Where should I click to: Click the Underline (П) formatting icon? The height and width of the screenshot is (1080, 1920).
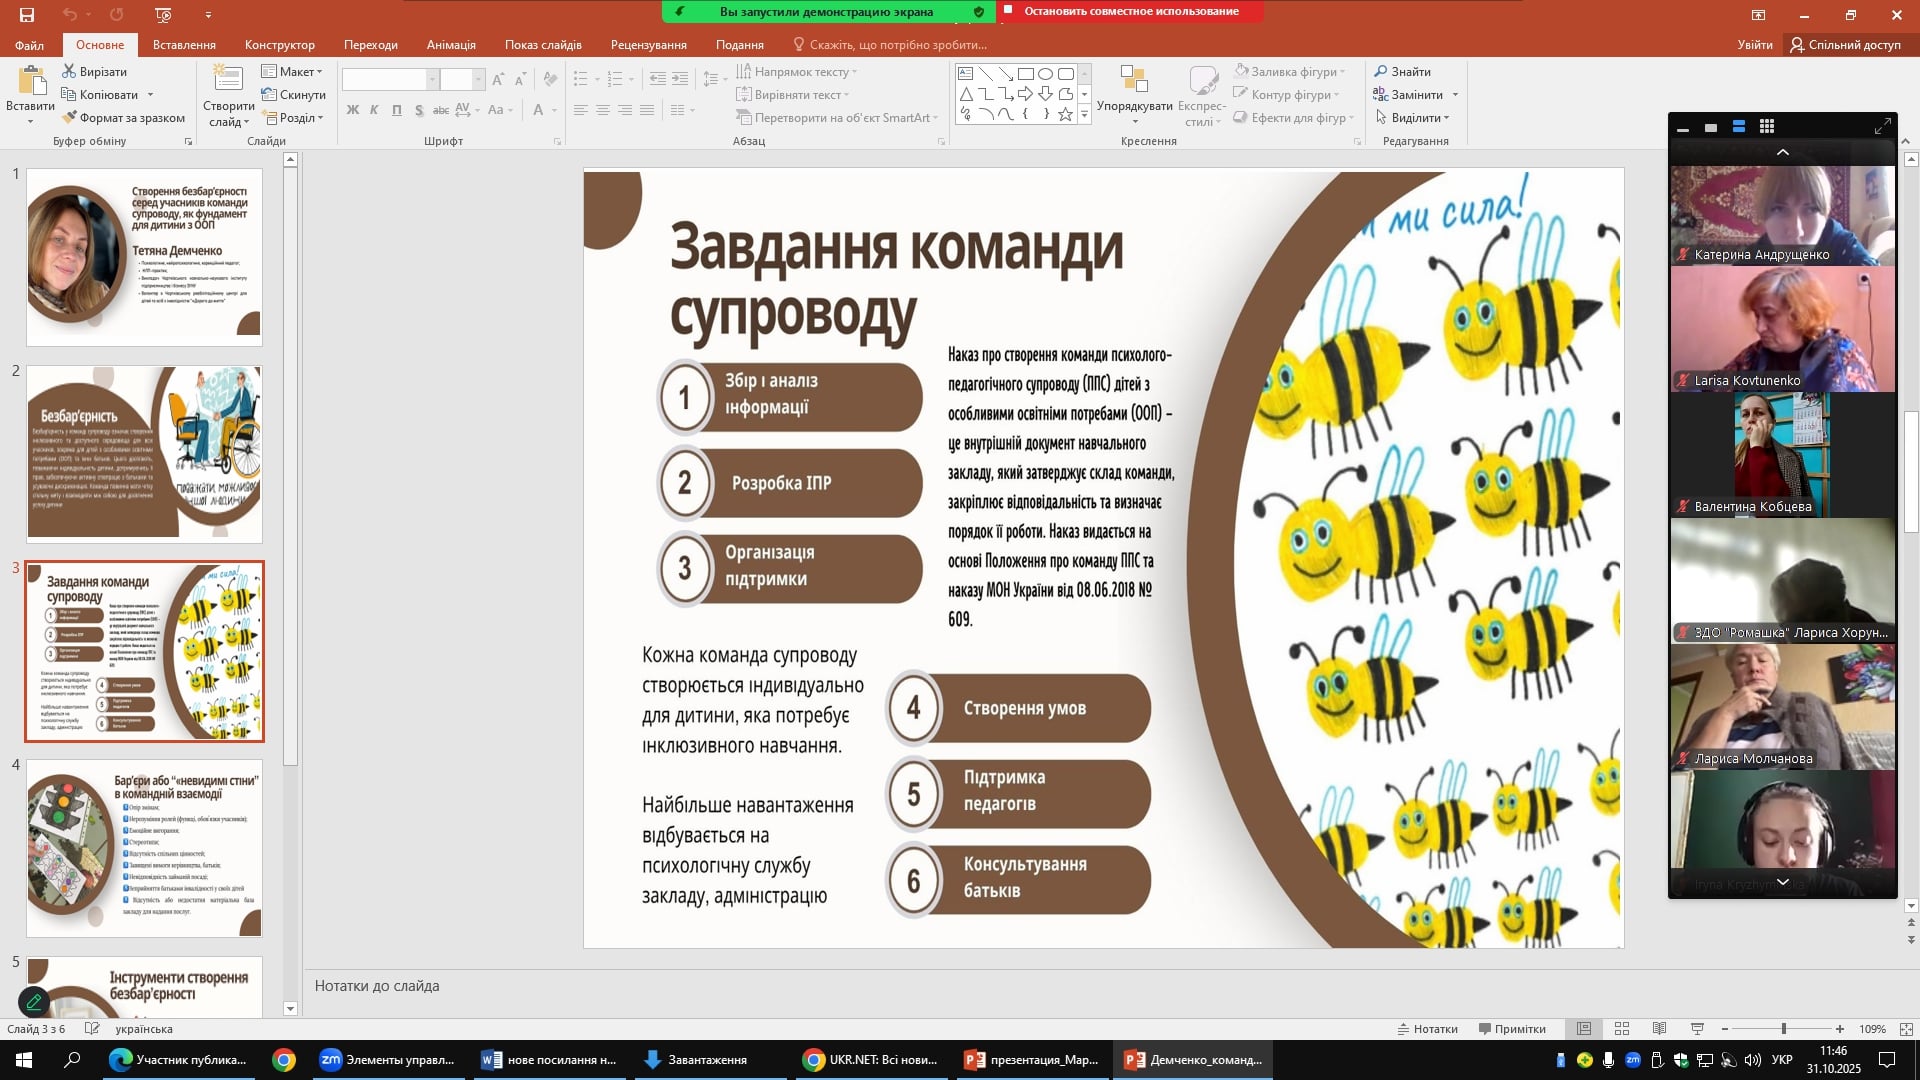click(397, 110)
